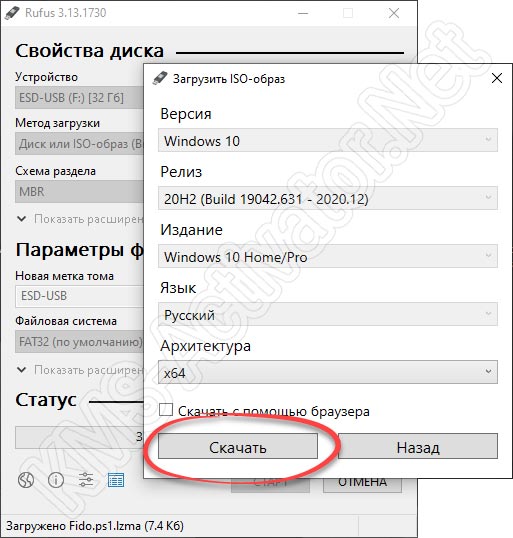Open the device dropdown ESD-USB (F:)

(79, 98)
